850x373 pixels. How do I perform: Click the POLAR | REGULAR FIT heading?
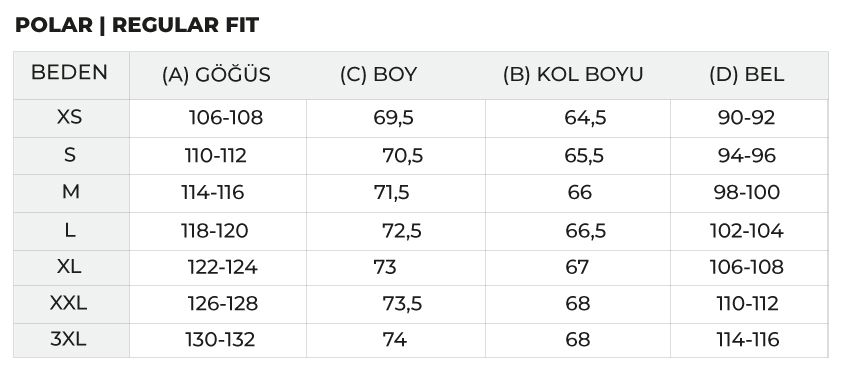(137, 25)
